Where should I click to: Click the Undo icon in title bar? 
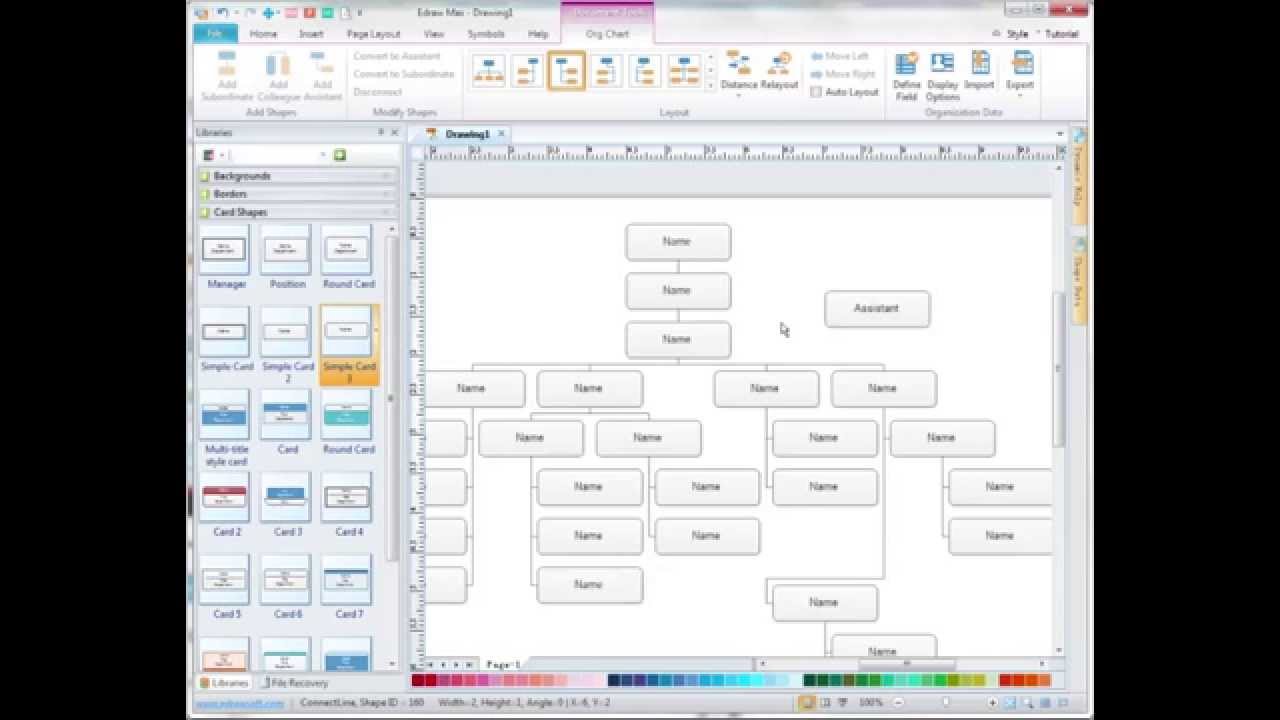pyautogui.click(x=222, y=13)
